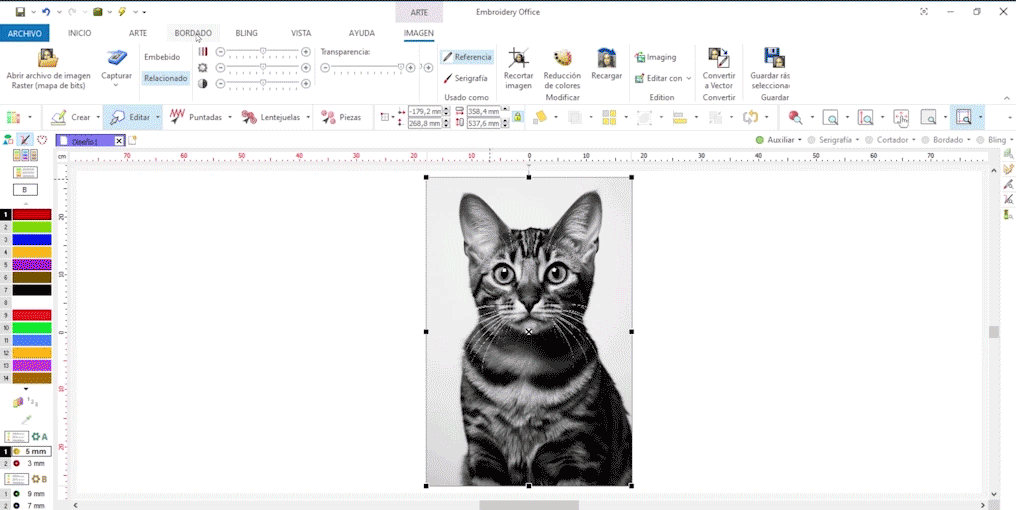Pick the blue color swatch number 3
This screenshot has height=510, width=1016.
32,240
